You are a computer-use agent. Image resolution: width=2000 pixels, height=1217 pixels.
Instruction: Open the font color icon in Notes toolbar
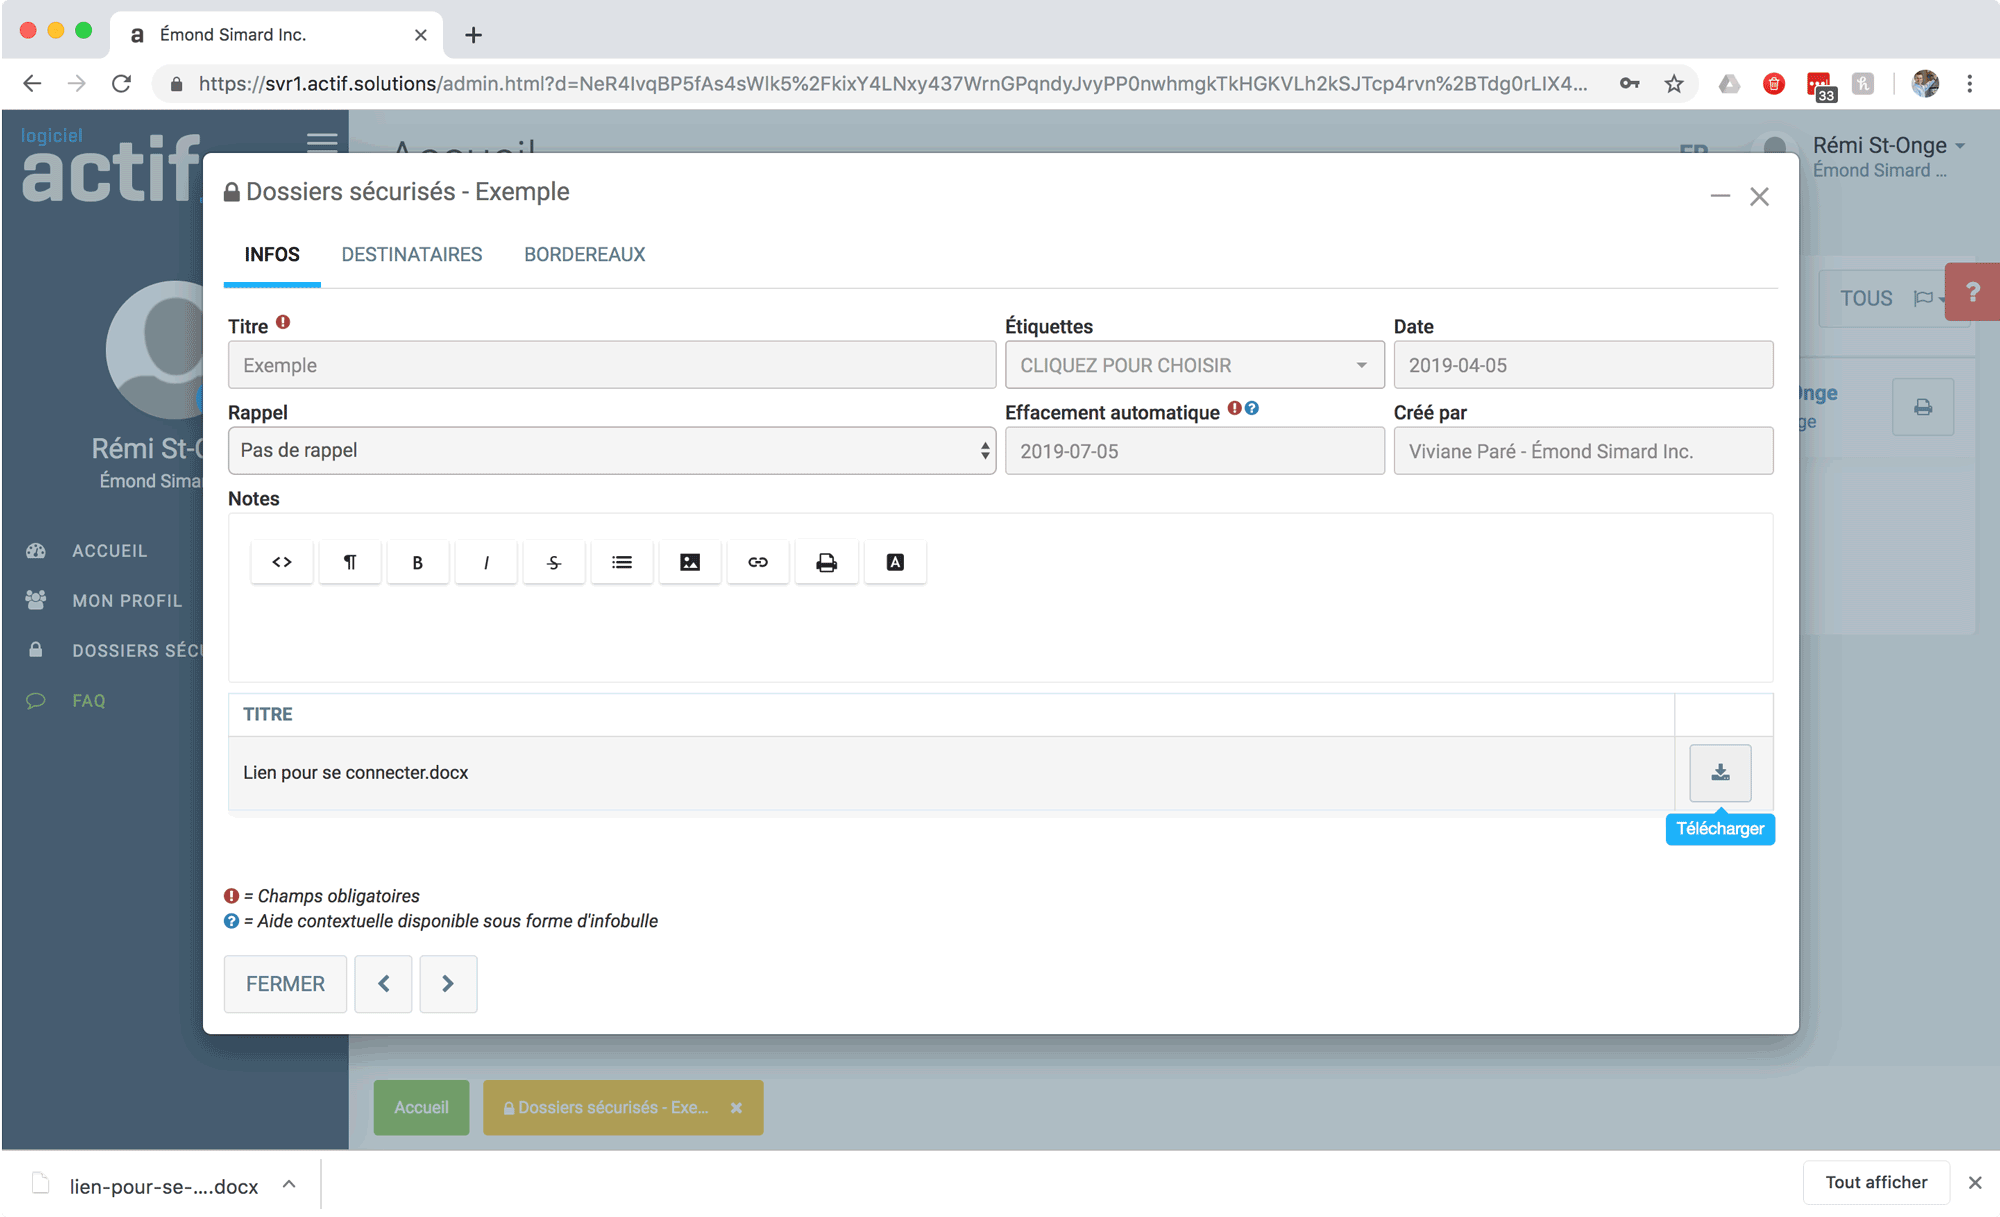[x=895, y=562]
